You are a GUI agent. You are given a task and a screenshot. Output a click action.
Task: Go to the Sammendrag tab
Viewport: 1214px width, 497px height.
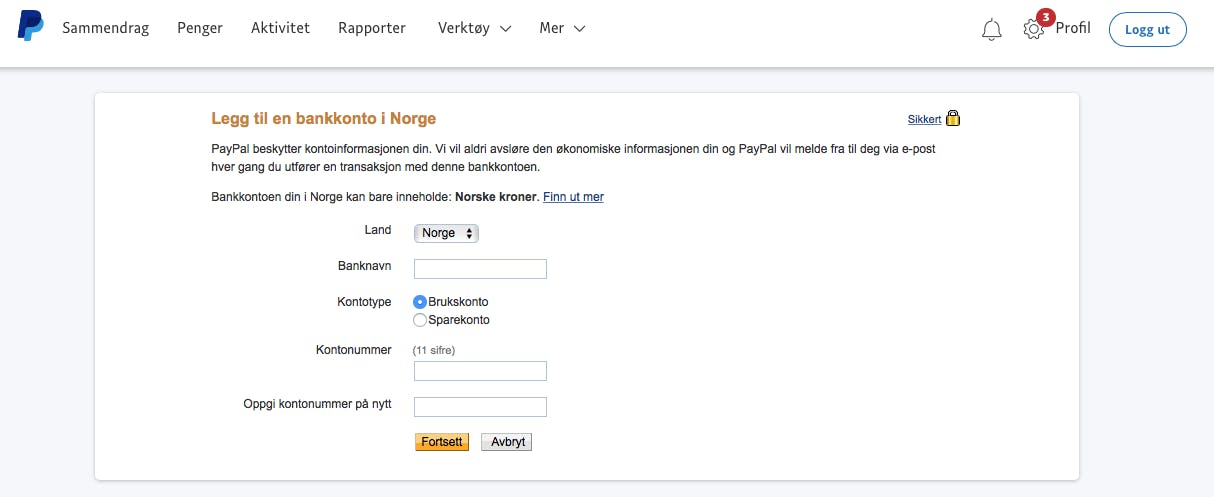tap(105, 28)
